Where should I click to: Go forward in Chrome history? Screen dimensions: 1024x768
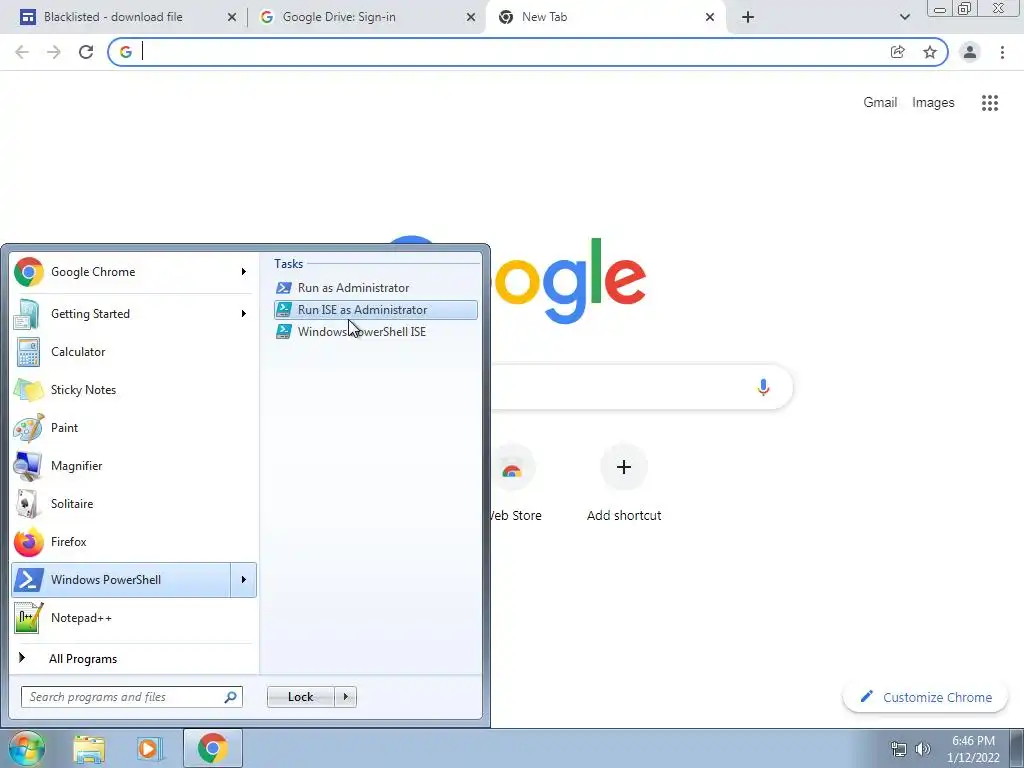pyautogui.click(x=54, y=52)
